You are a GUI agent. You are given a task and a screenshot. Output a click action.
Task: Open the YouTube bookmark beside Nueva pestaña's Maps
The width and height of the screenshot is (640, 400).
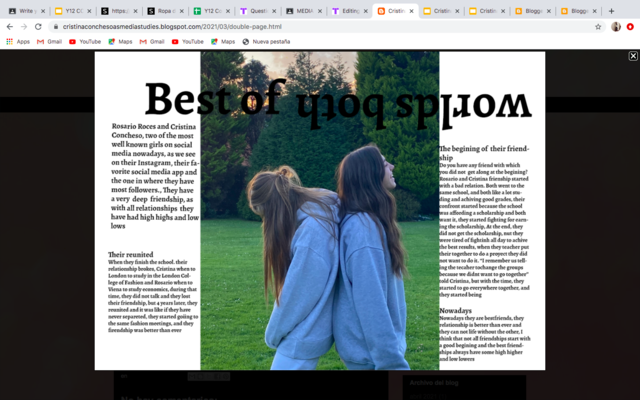(188, 42)
